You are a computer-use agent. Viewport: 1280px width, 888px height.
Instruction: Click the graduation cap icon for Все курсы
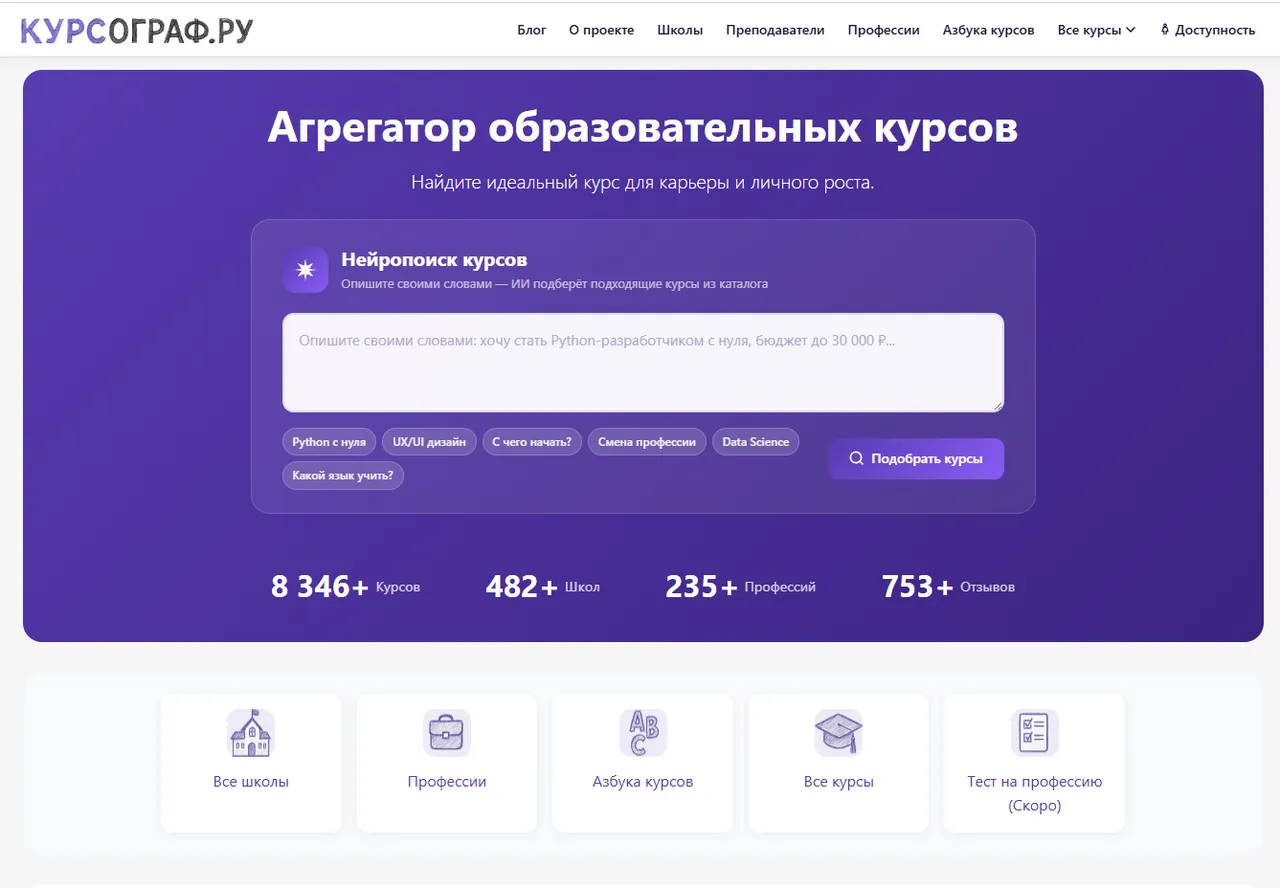point(839,733)
